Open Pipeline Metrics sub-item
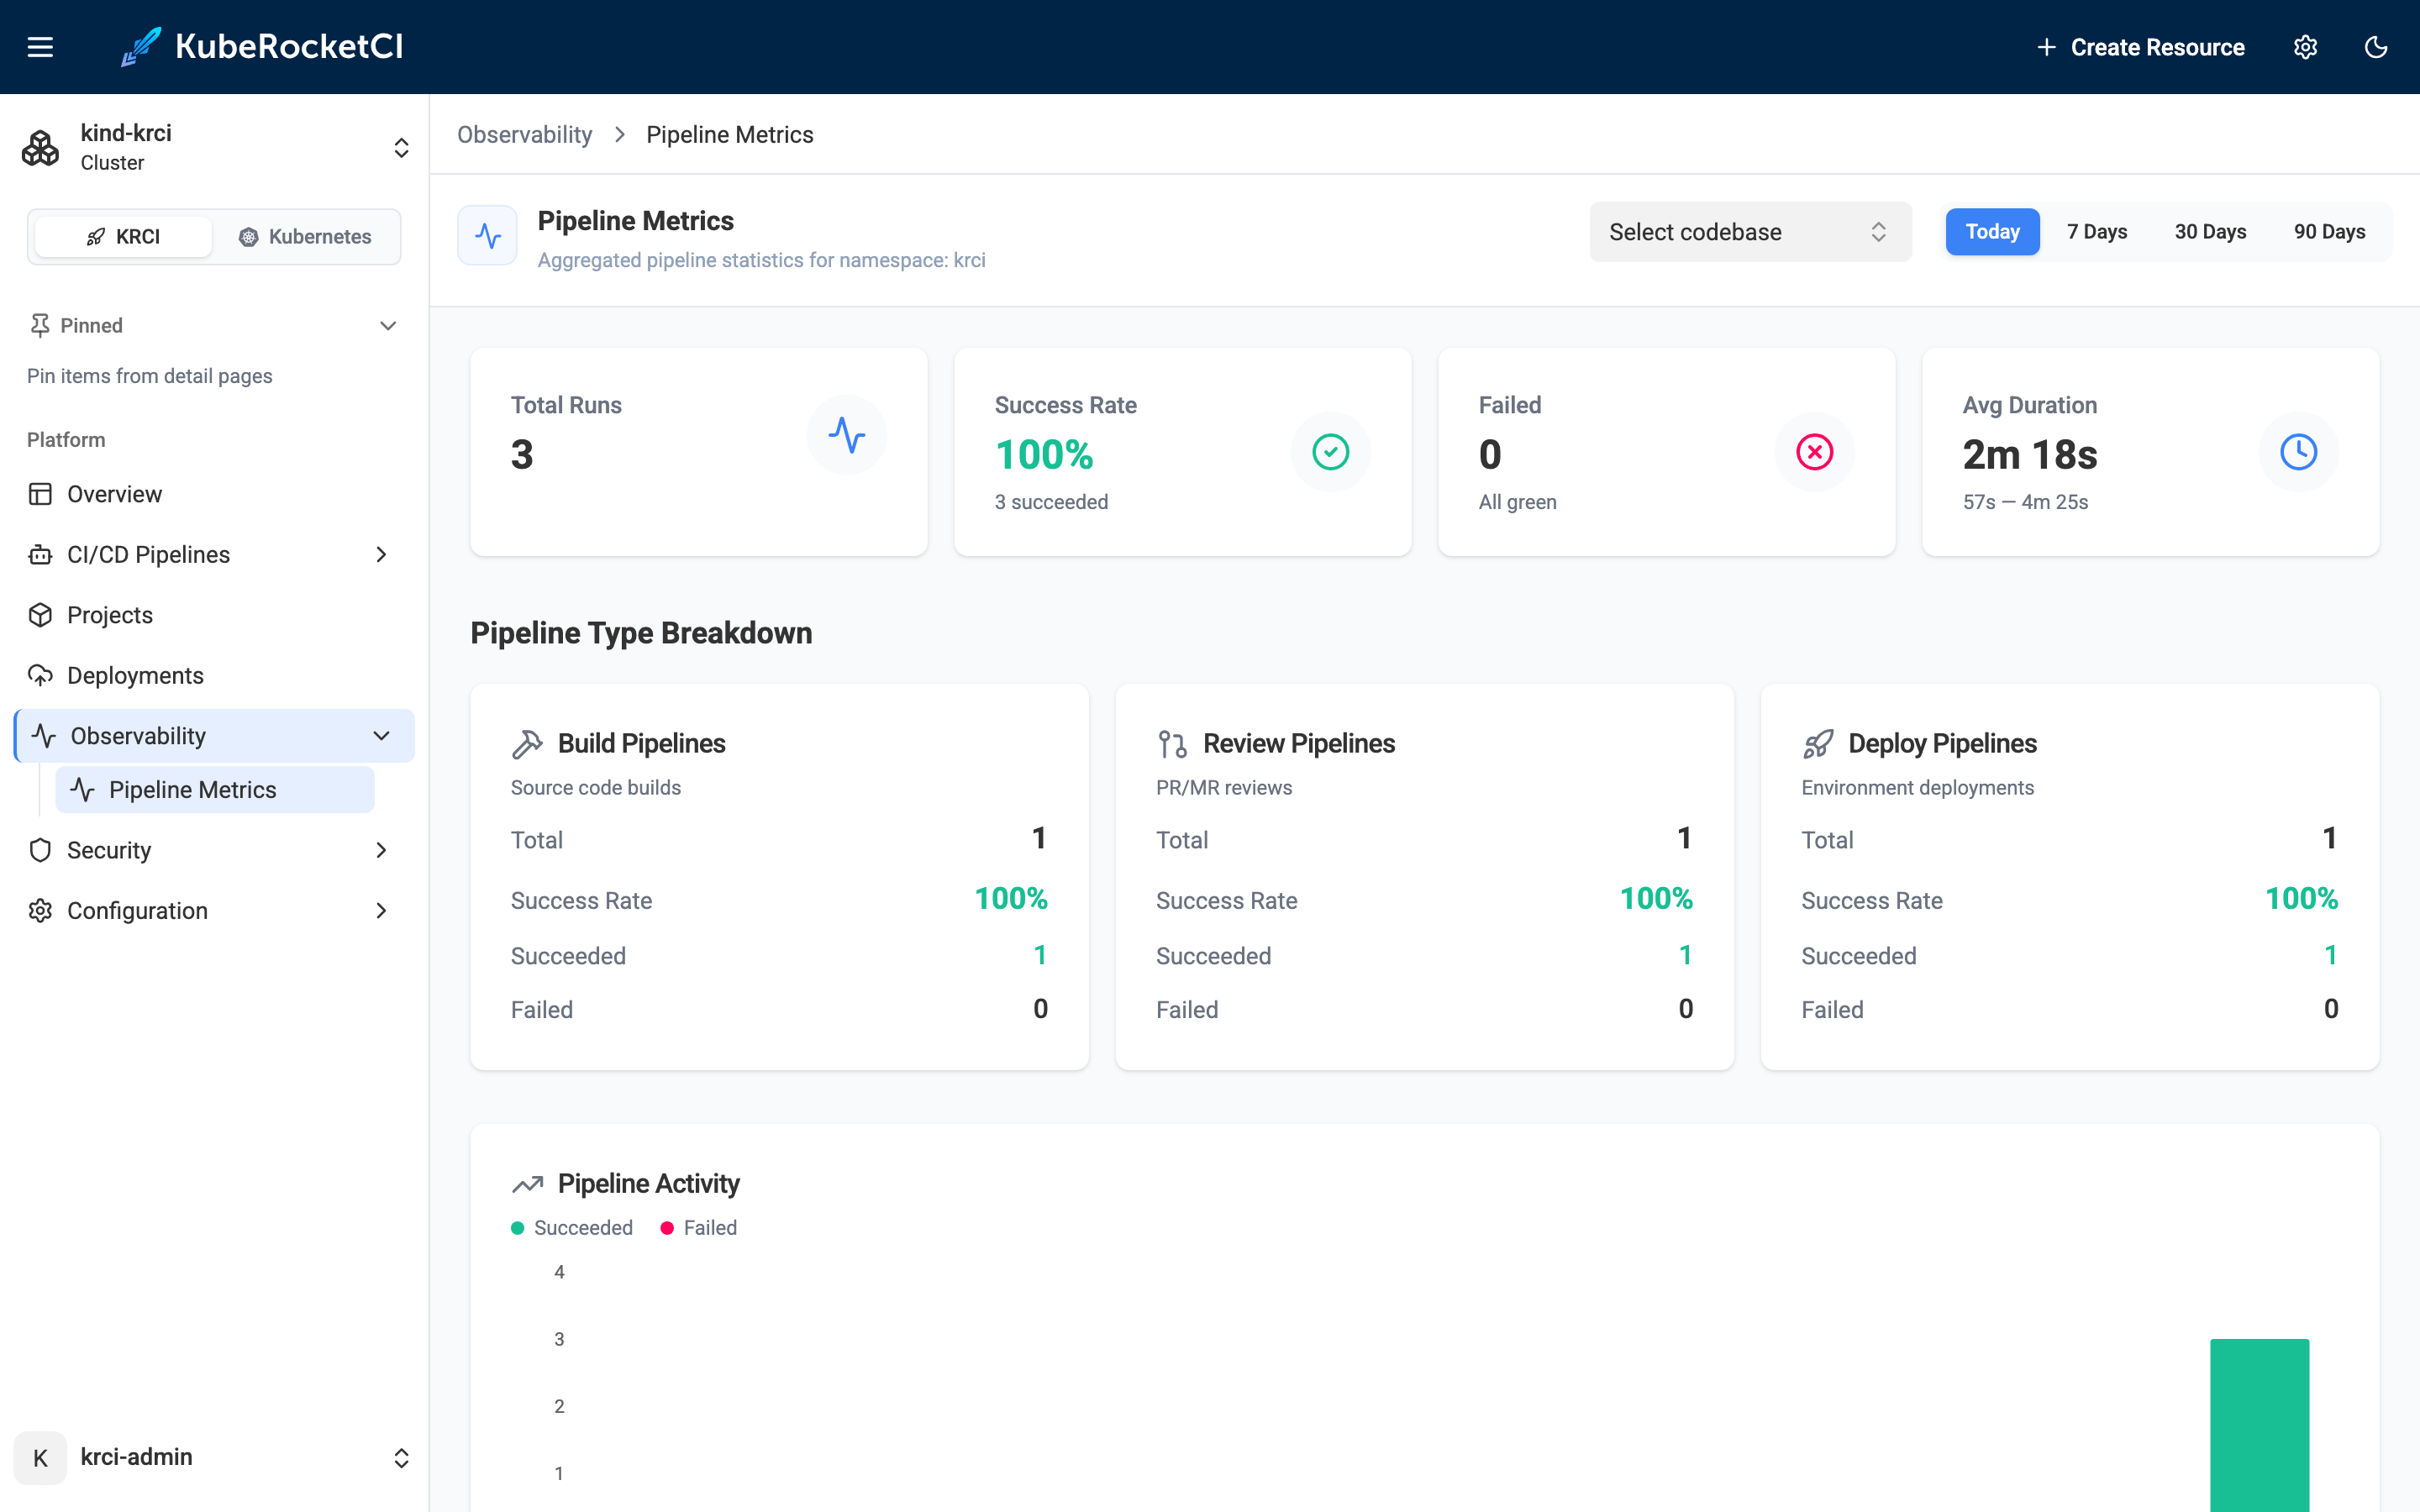The height and width of the screenshot is (1512, 2420). (215, 790)
